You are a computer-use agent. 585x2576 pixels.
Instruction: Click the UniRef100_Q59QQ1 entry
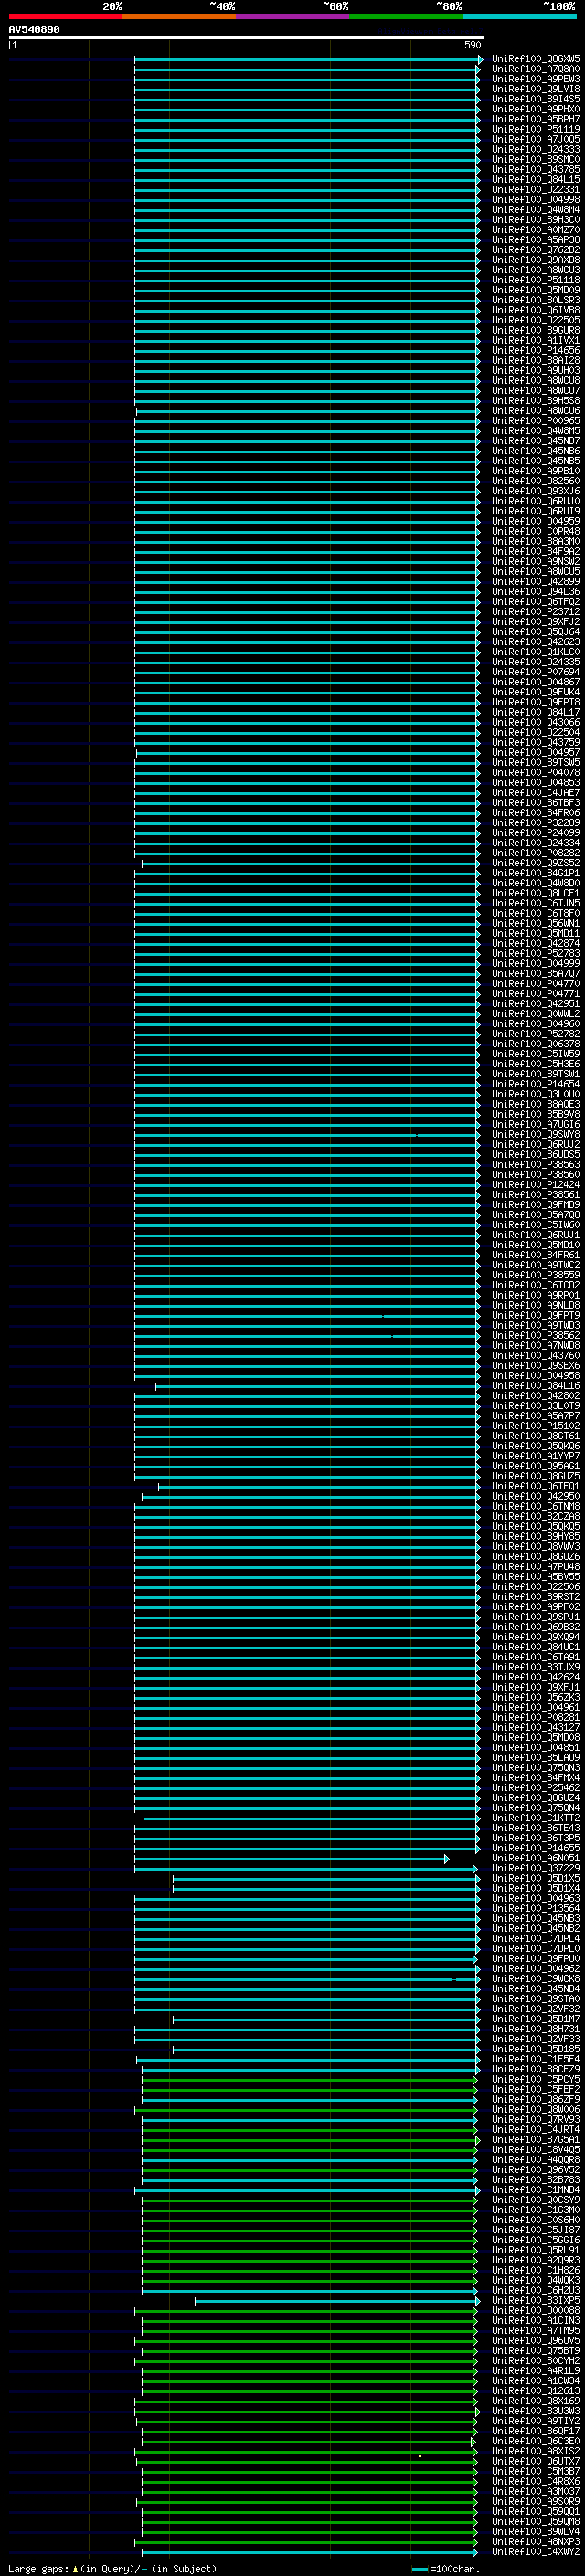535,2511
